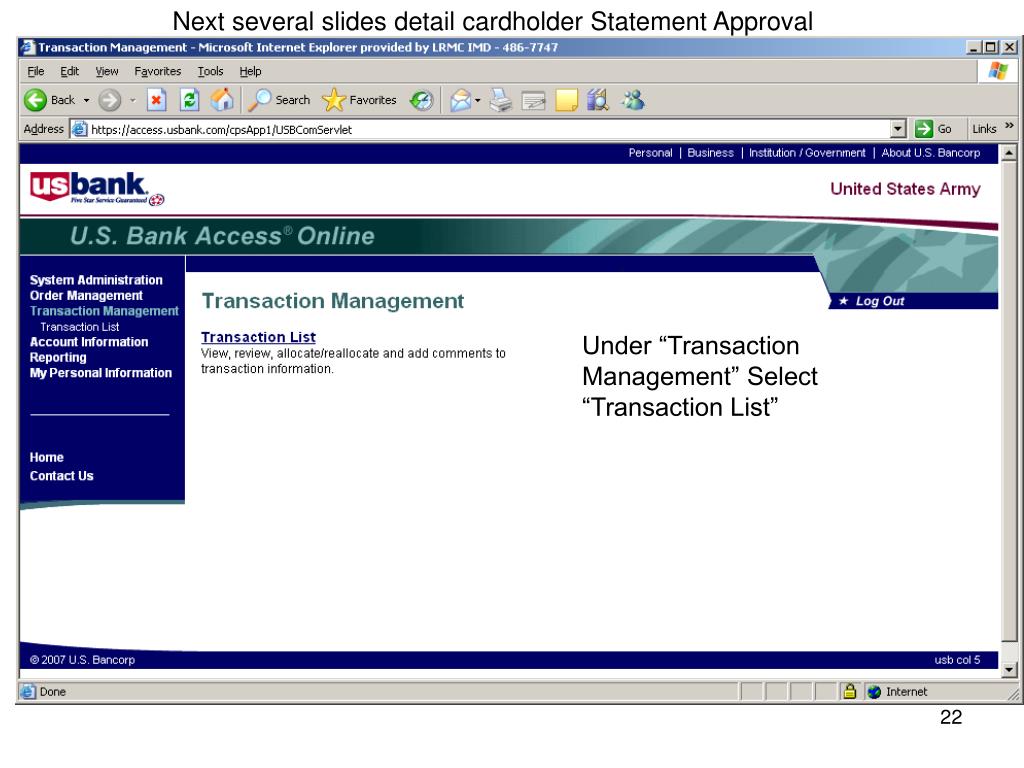
Task: Click the About U.S. Bancorp link
Action: pyautogui.click(x=931, y=153)
